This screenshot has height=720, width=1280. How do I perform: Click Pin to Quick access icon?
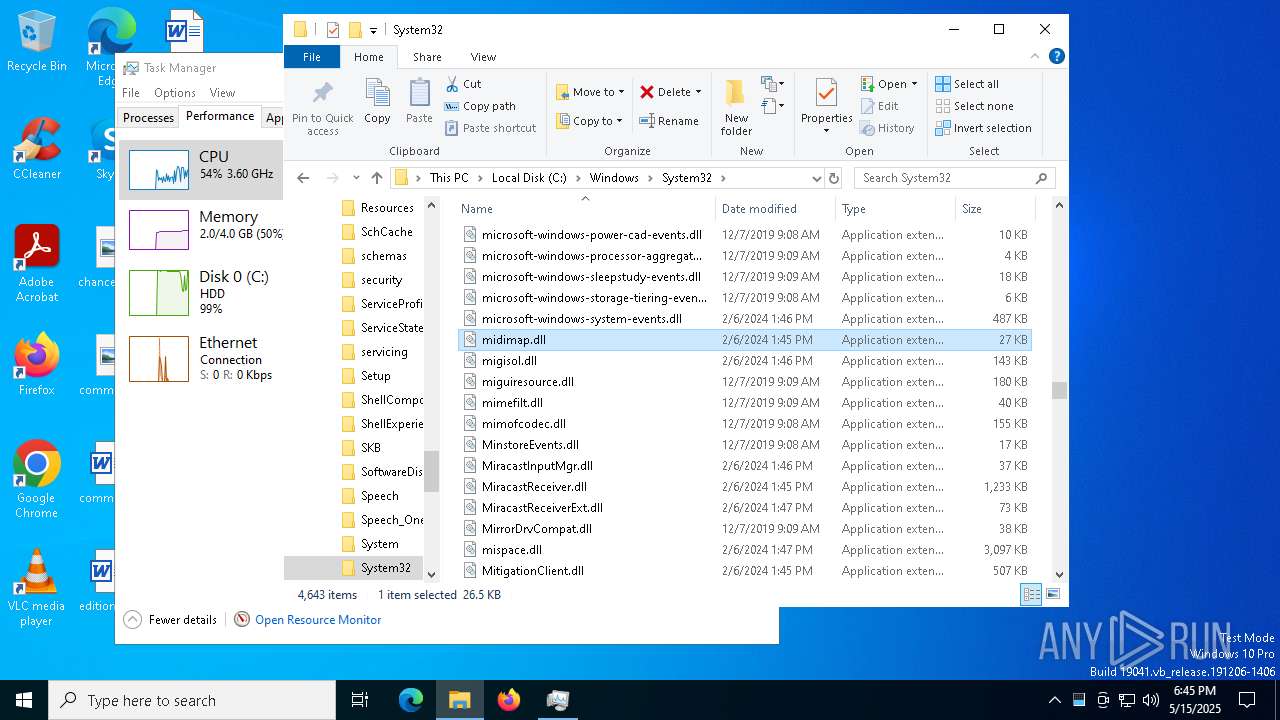[x=322, y=108]
